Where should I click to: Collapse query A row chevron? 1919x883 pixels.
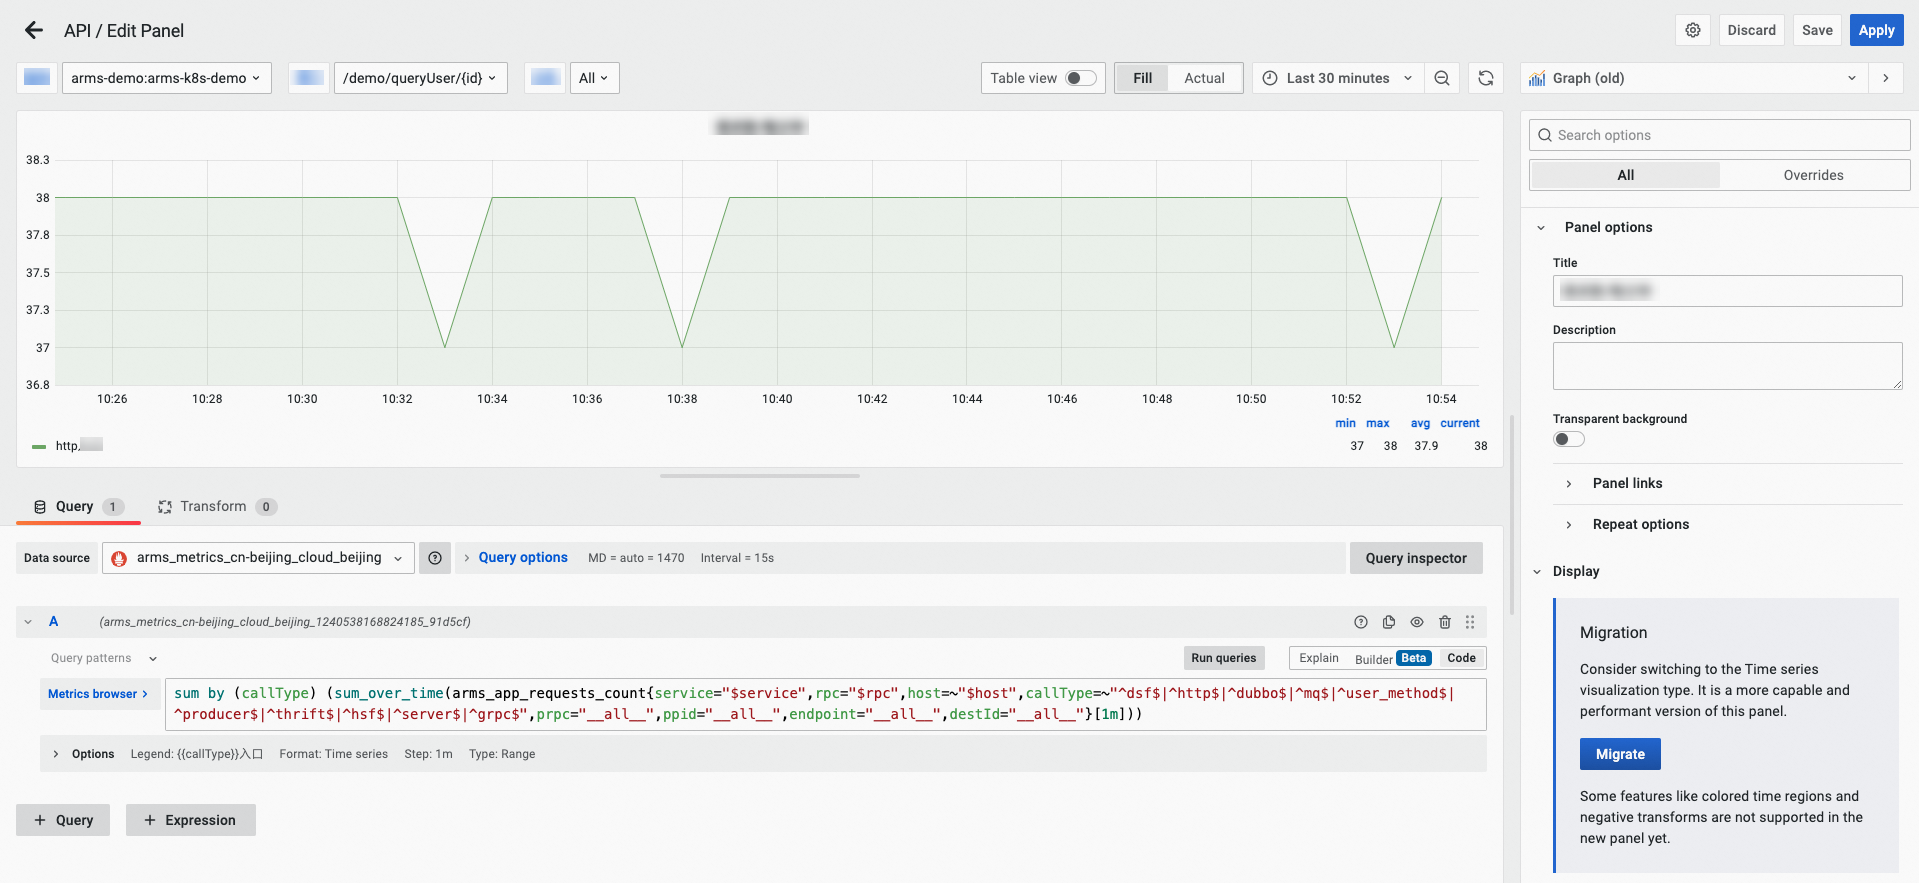(28, 622)
